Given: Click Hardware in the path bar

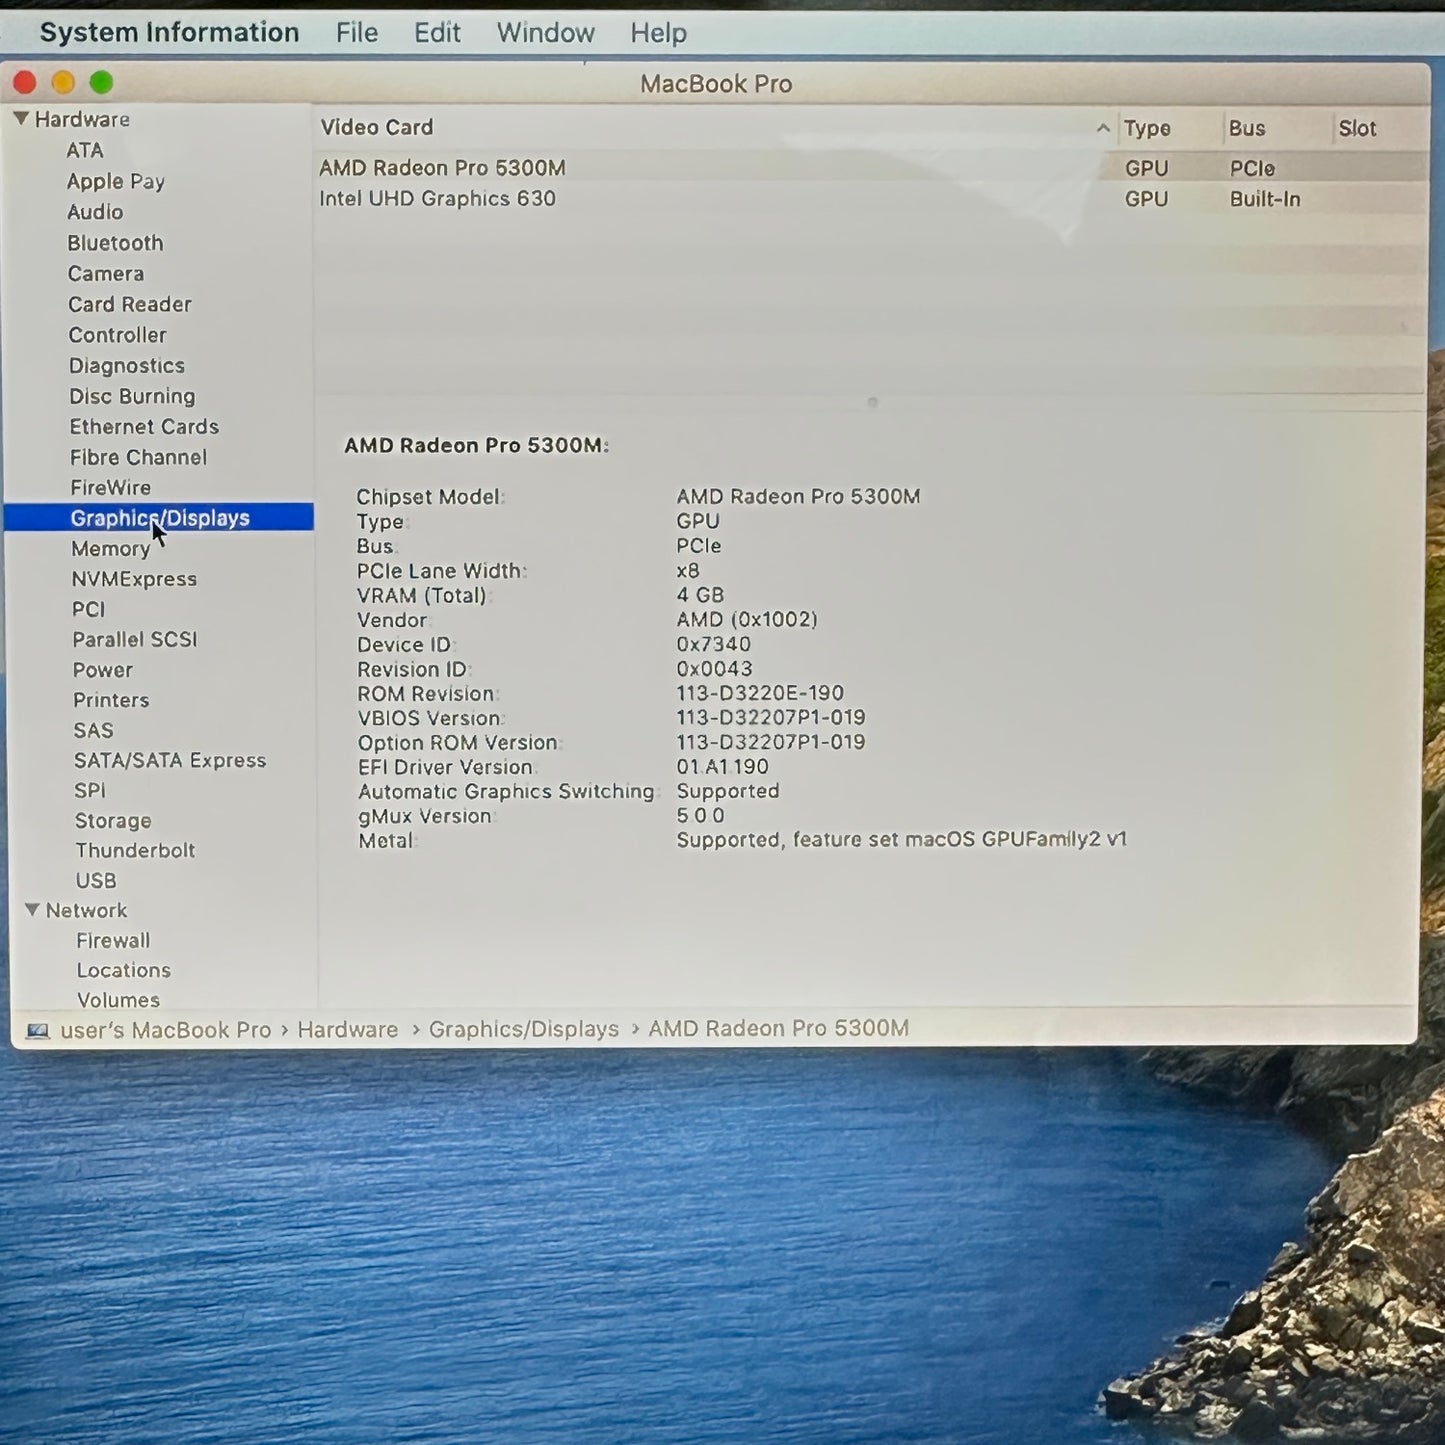Looking at the screenshot, I should pos(347,1029).
